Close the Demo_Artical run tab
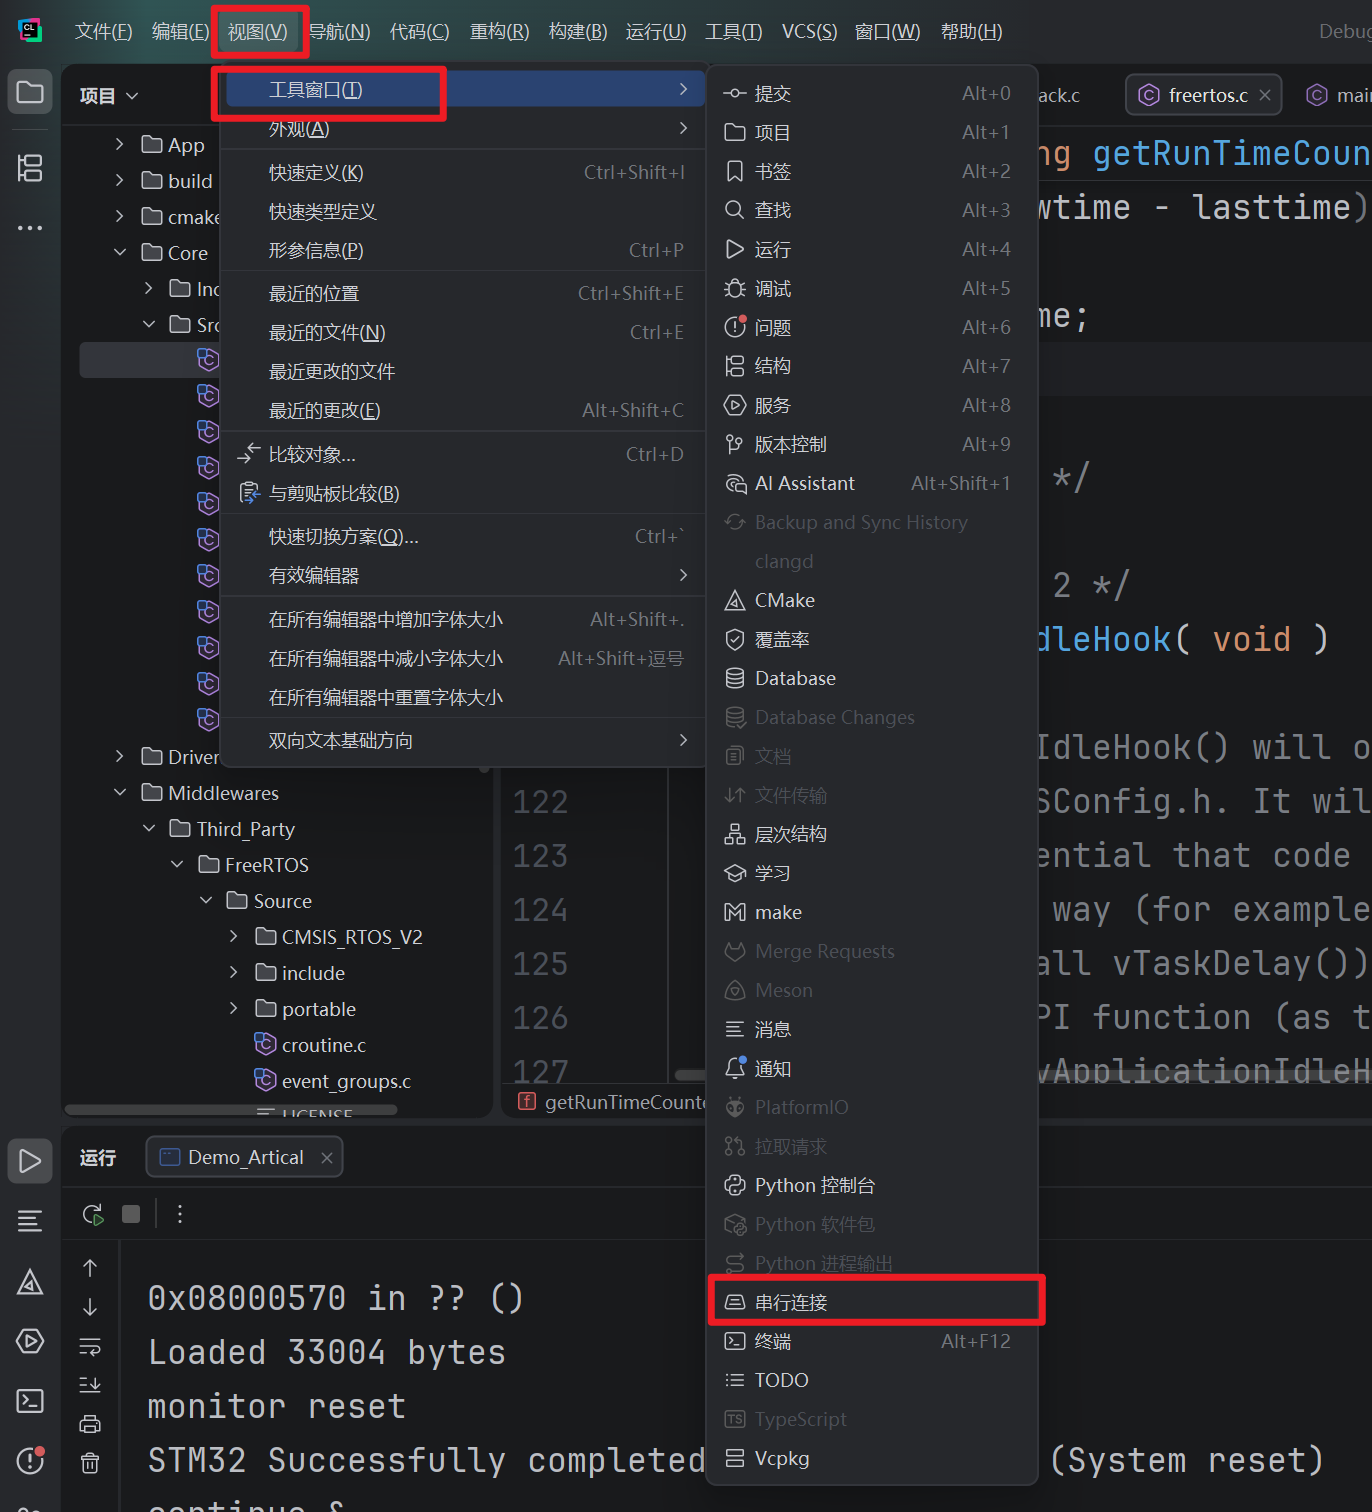1372x1512 pixels. coord(326,1158)
